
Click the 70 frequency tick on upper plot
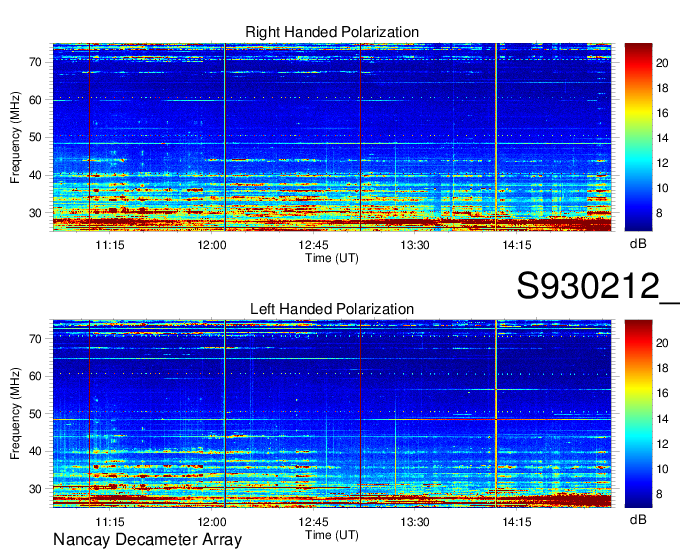point(35,62)
